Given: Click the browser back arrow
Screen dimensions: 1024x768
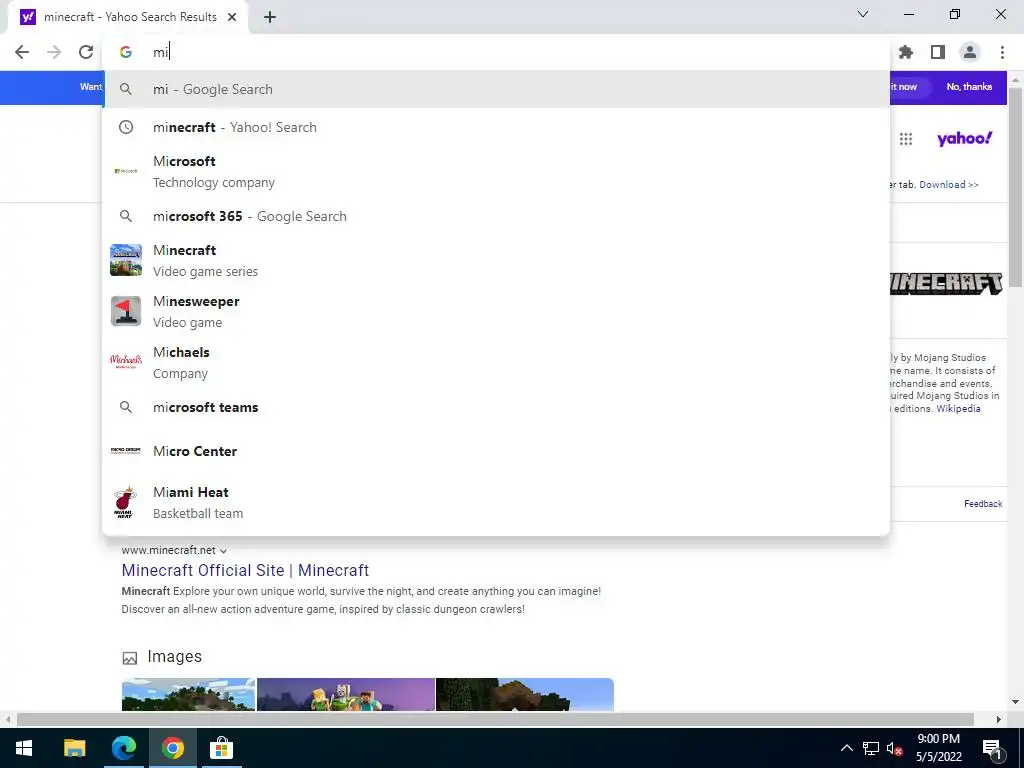Looking at the screenshot, I should pos(22,52).
